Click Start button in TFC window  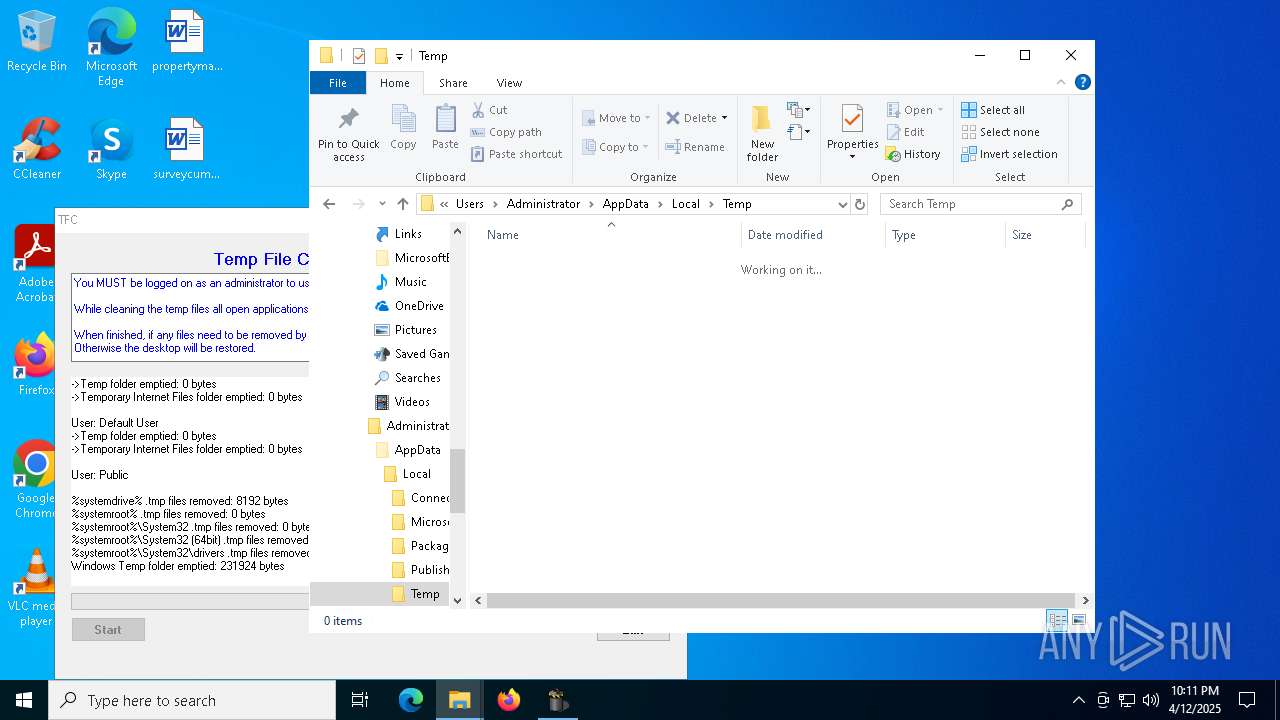tap(108, 630)
